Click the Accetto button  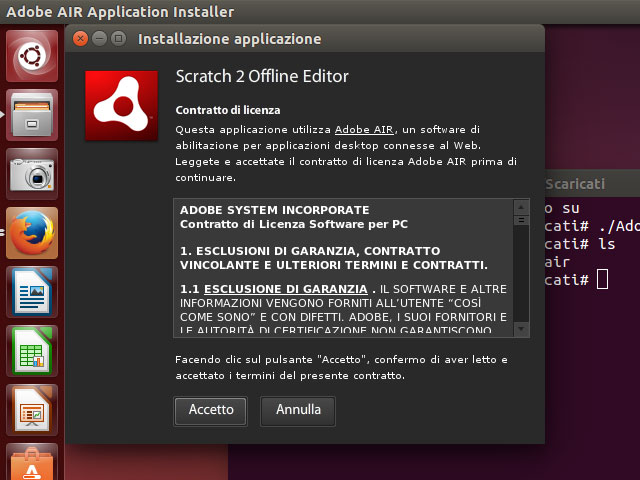tap(211, 411)
